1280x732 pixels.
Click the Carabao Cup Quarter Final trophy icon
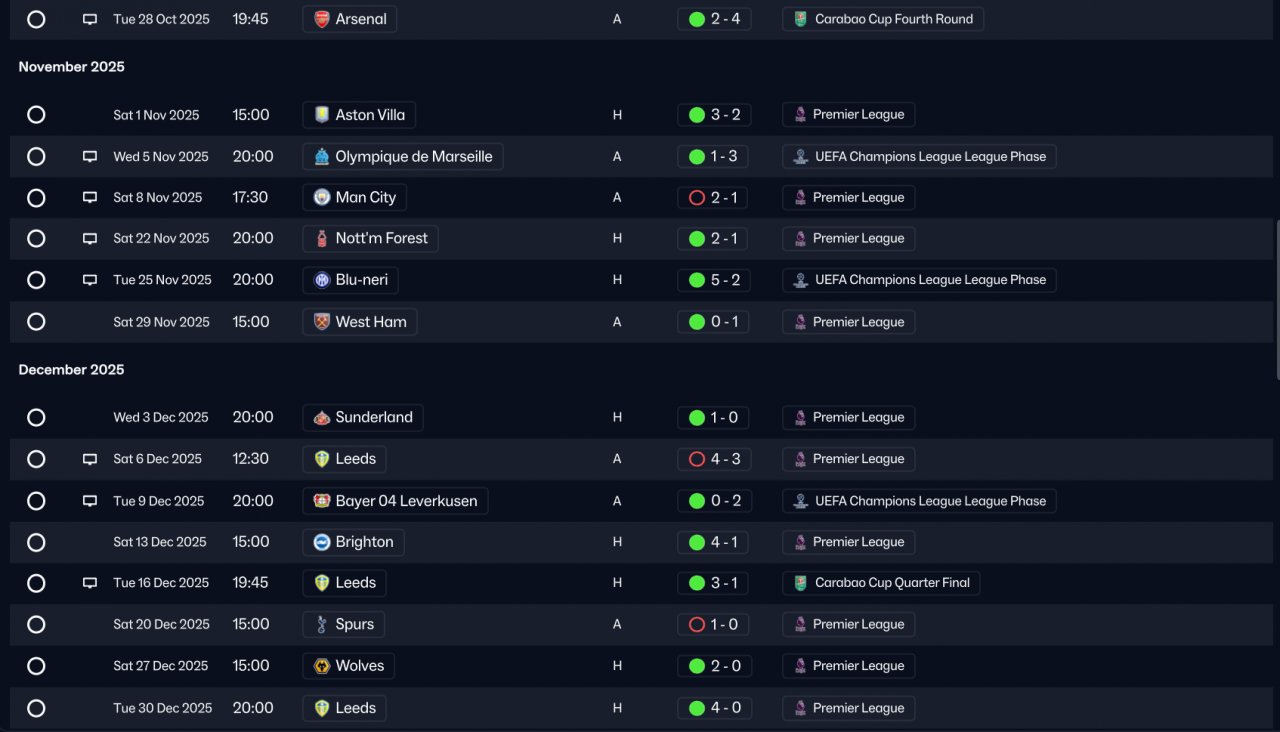pos(800,583)
